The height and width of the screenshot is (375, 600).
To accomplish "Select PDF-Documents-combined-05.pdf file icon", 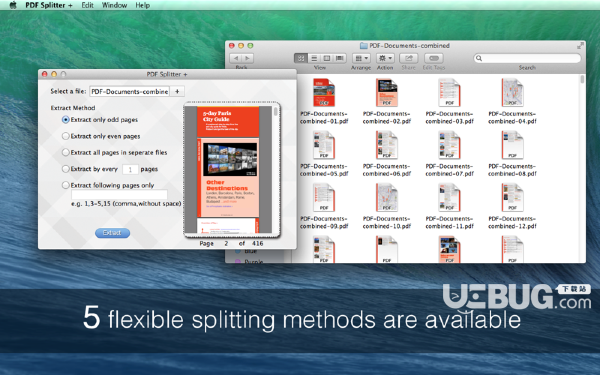I will point(324,145).
